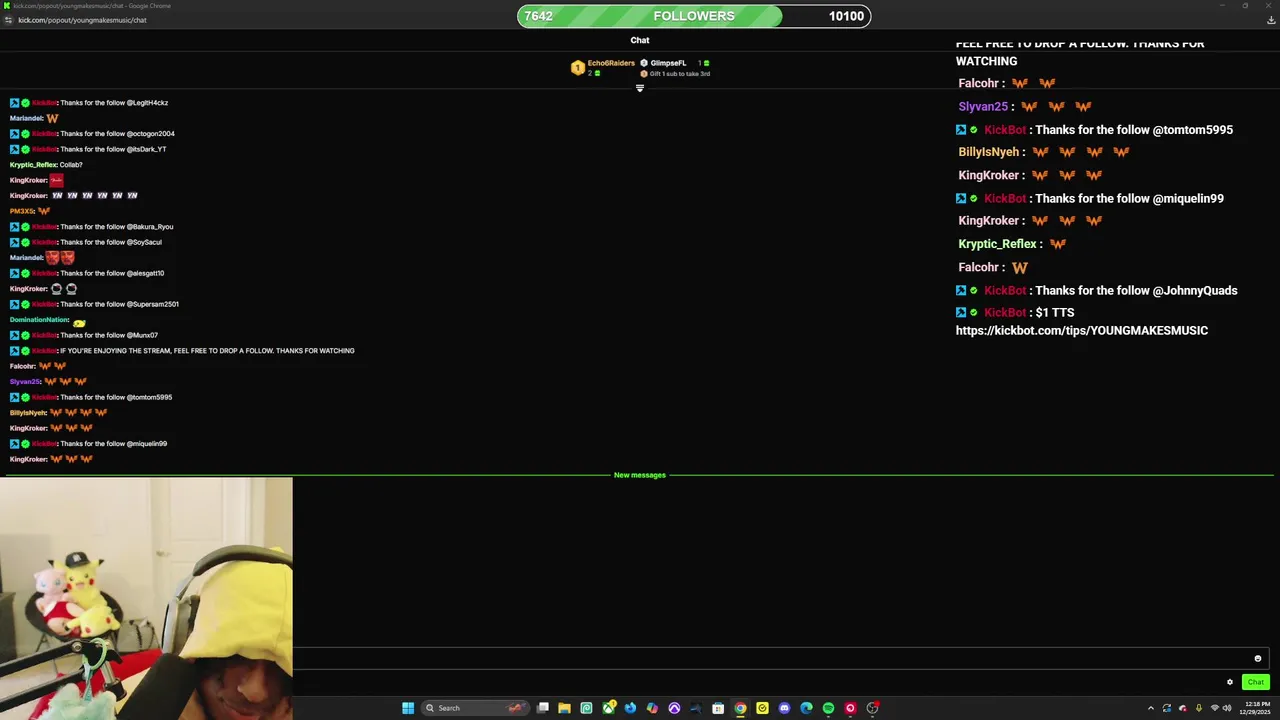The height and width of the screenshot is (720, 1280).
Task: Click 'Thanks for the follow @Bakura_Ryou' message
Action: [x=116, y=227]
